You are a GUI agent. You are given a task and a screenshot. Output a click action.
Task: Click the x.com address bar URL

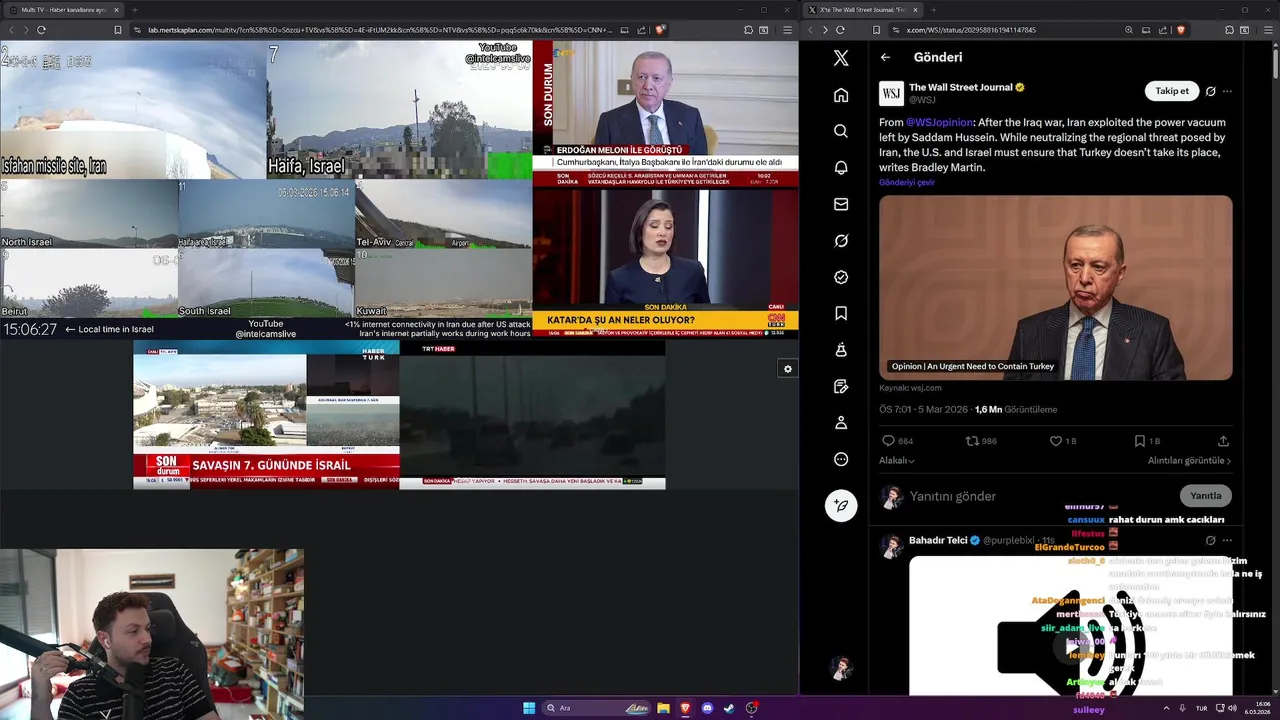point(971,30)
